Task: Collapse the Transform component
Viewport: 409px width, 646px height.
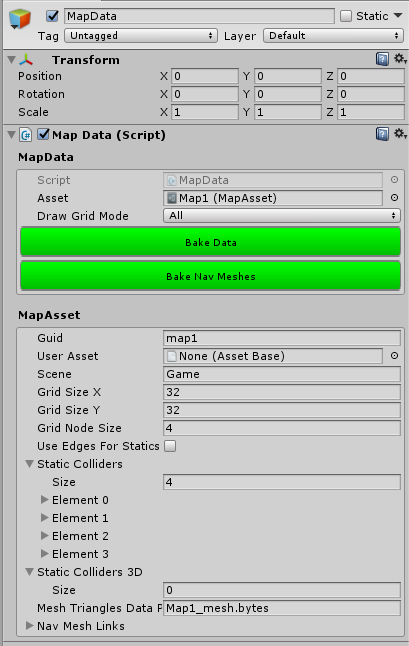Action: (12, 60)
